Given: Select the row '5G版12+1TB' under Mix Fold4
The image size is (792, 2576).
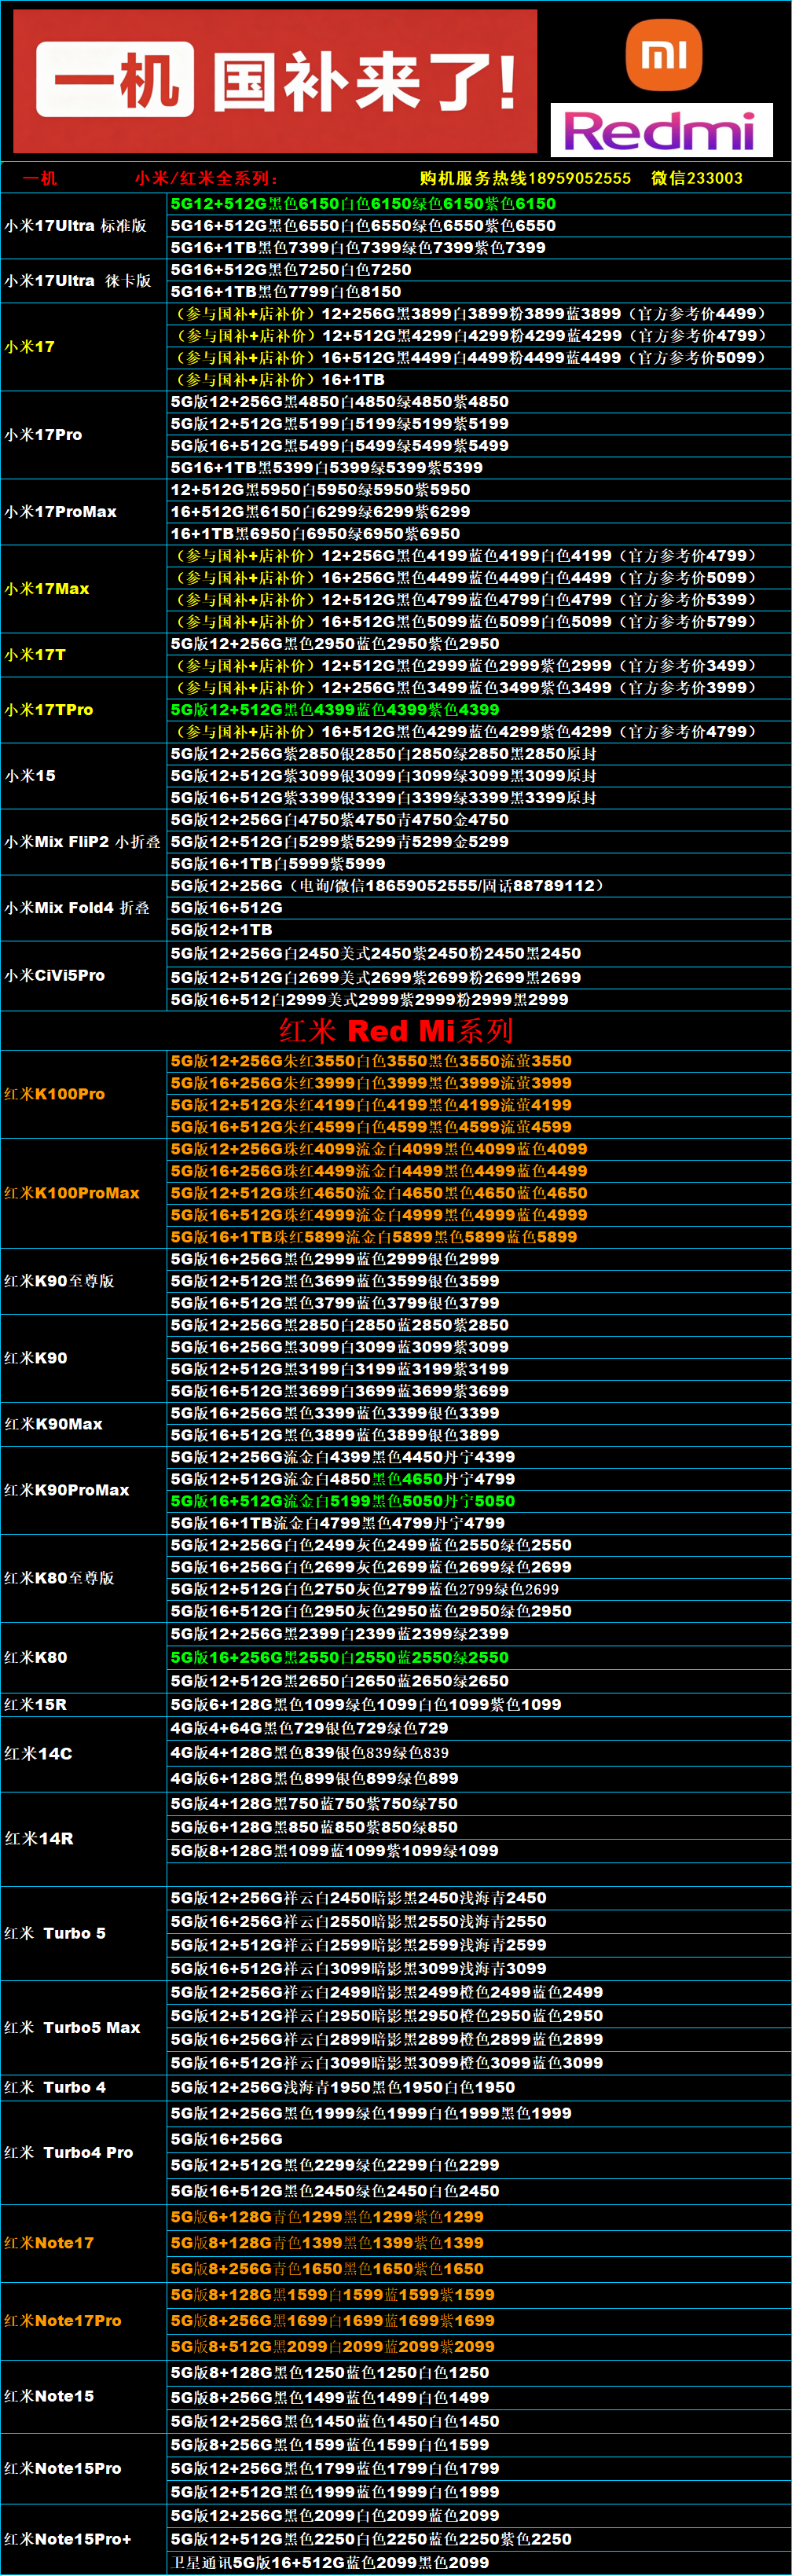Looking at the screenshot, I should coord(479,930).
